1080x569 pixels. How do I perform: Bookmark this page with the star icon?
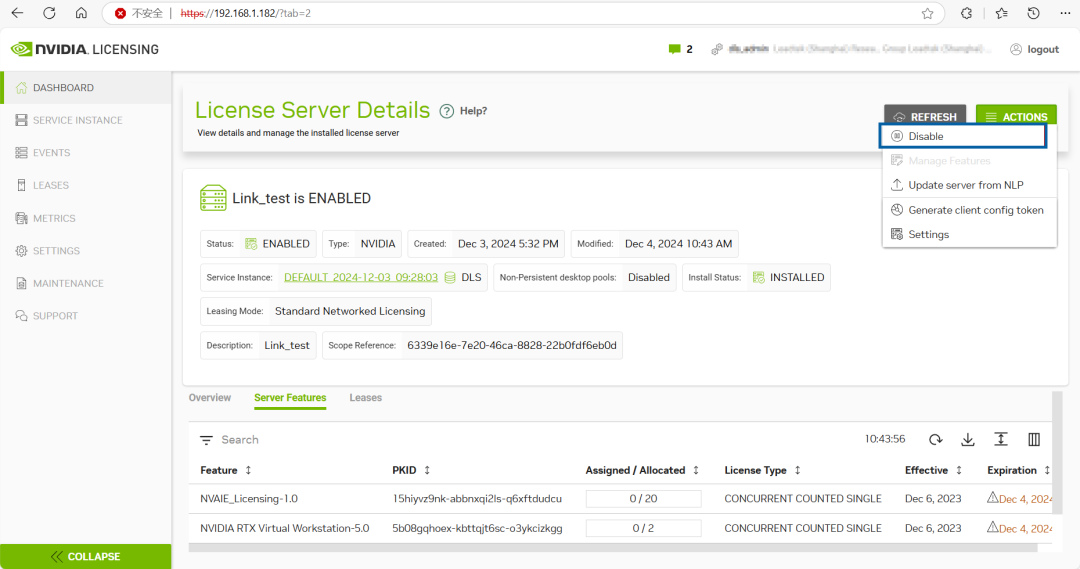pyautogui.click(x=927, y=13)
